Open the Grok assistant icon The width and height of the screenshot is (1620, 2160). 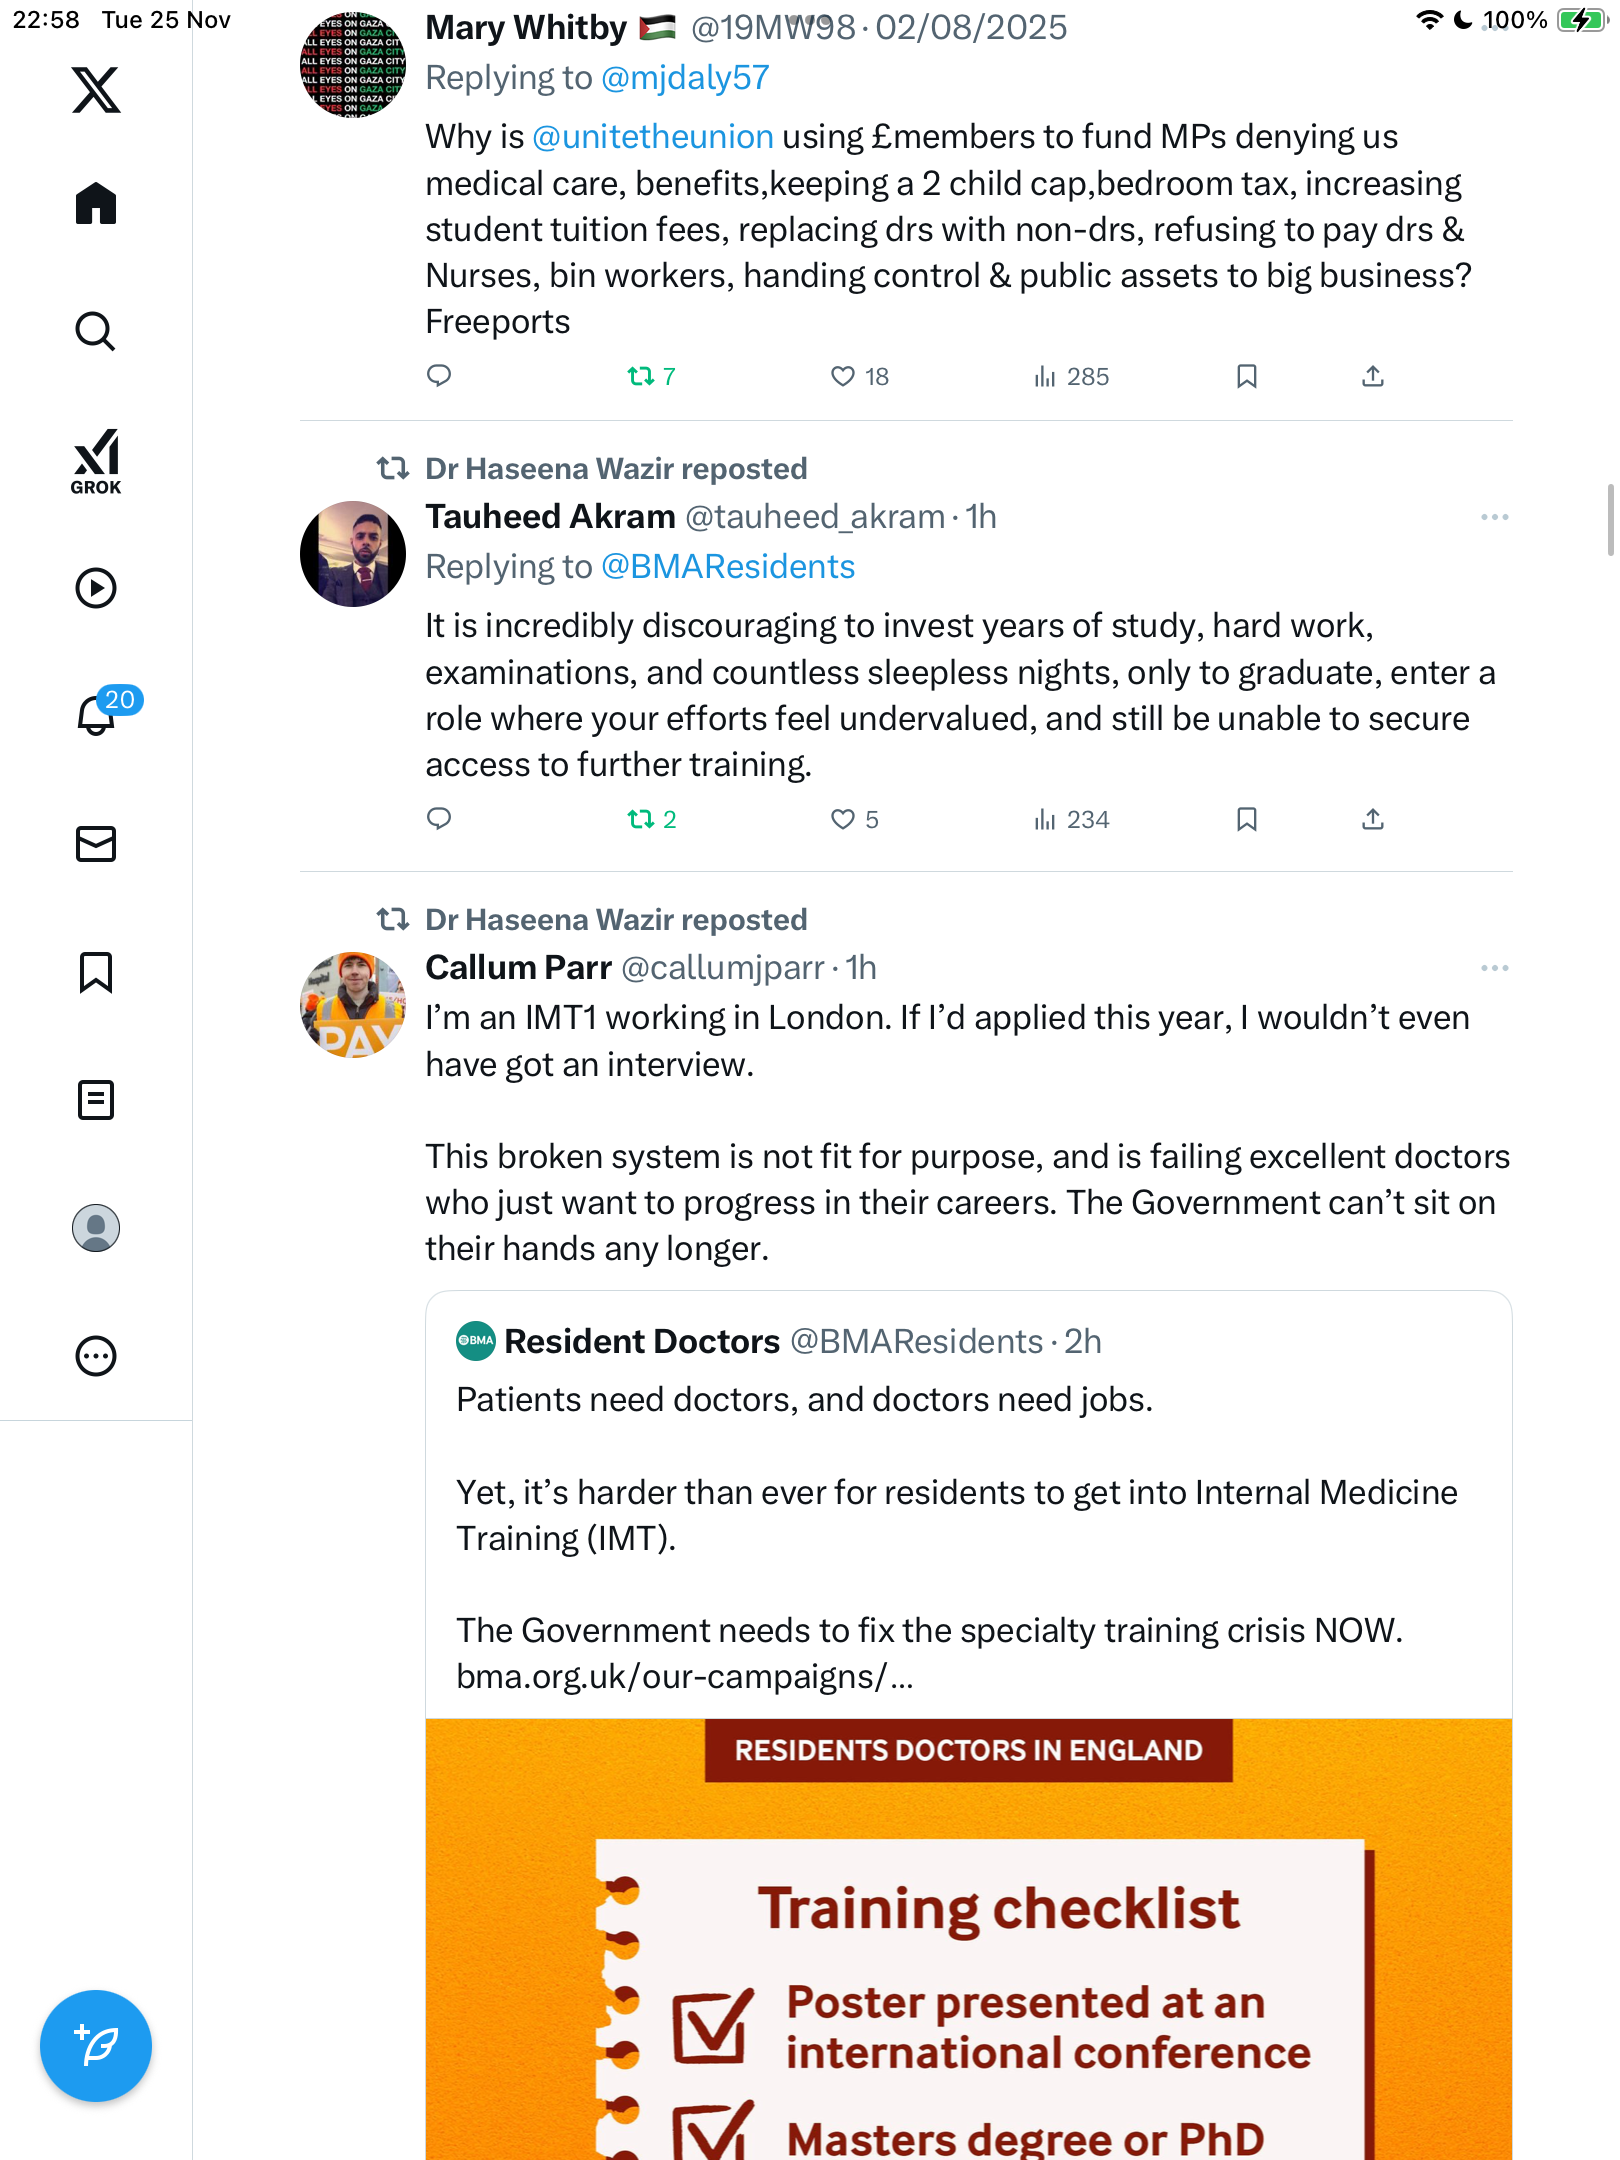[96, 461]
